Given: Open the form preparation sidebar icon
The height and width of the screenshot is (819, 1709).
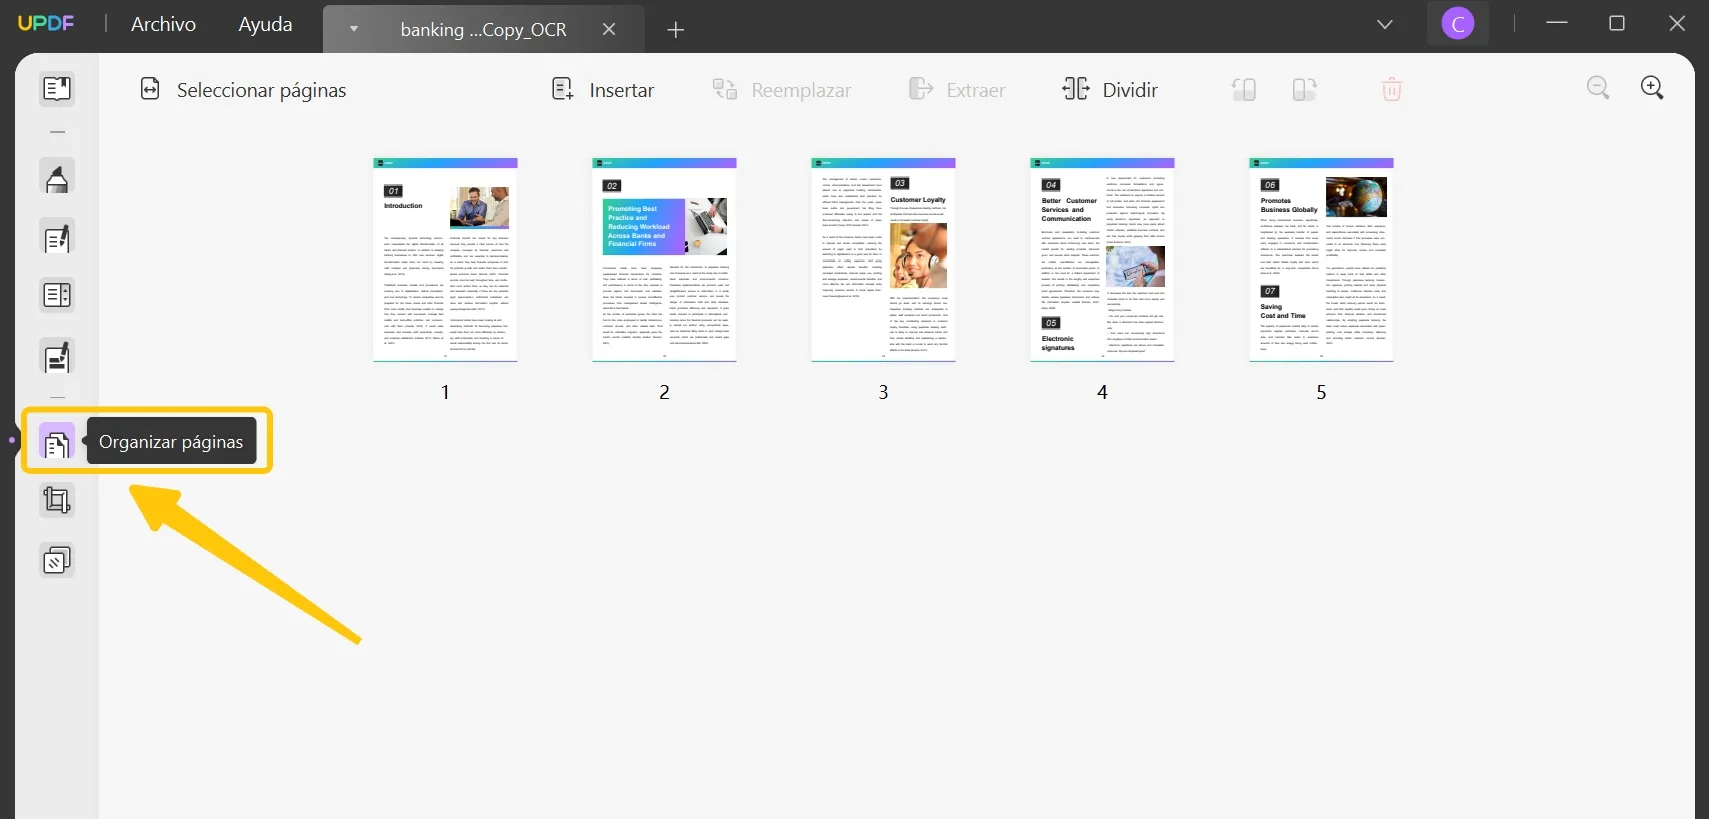Looking at the screenshot, I should pos(57,296).
